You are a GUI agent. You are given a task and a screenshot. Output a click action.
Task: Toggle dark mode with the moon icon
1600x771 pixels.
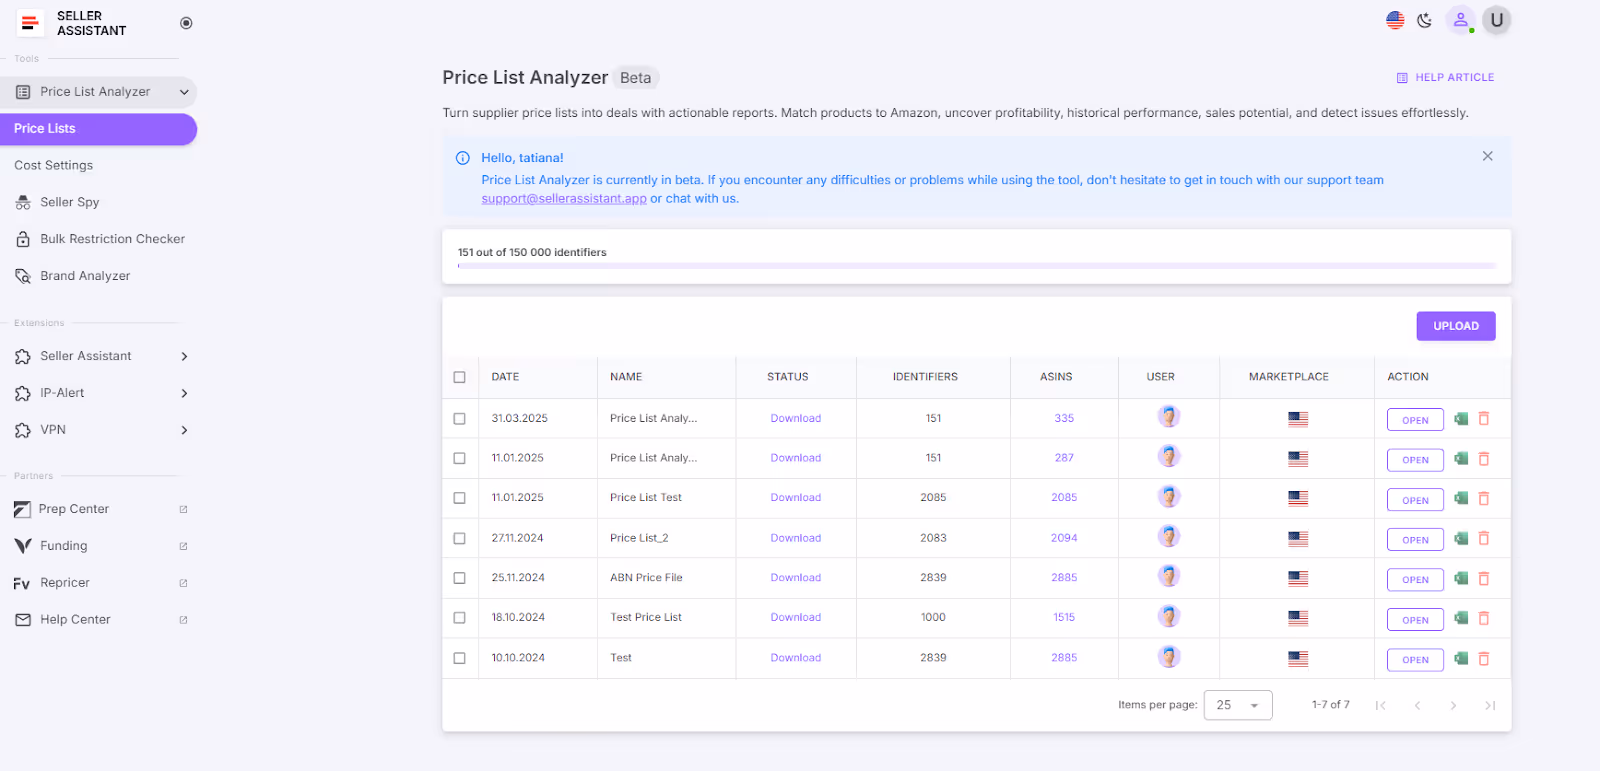[x=1425, y=21]
